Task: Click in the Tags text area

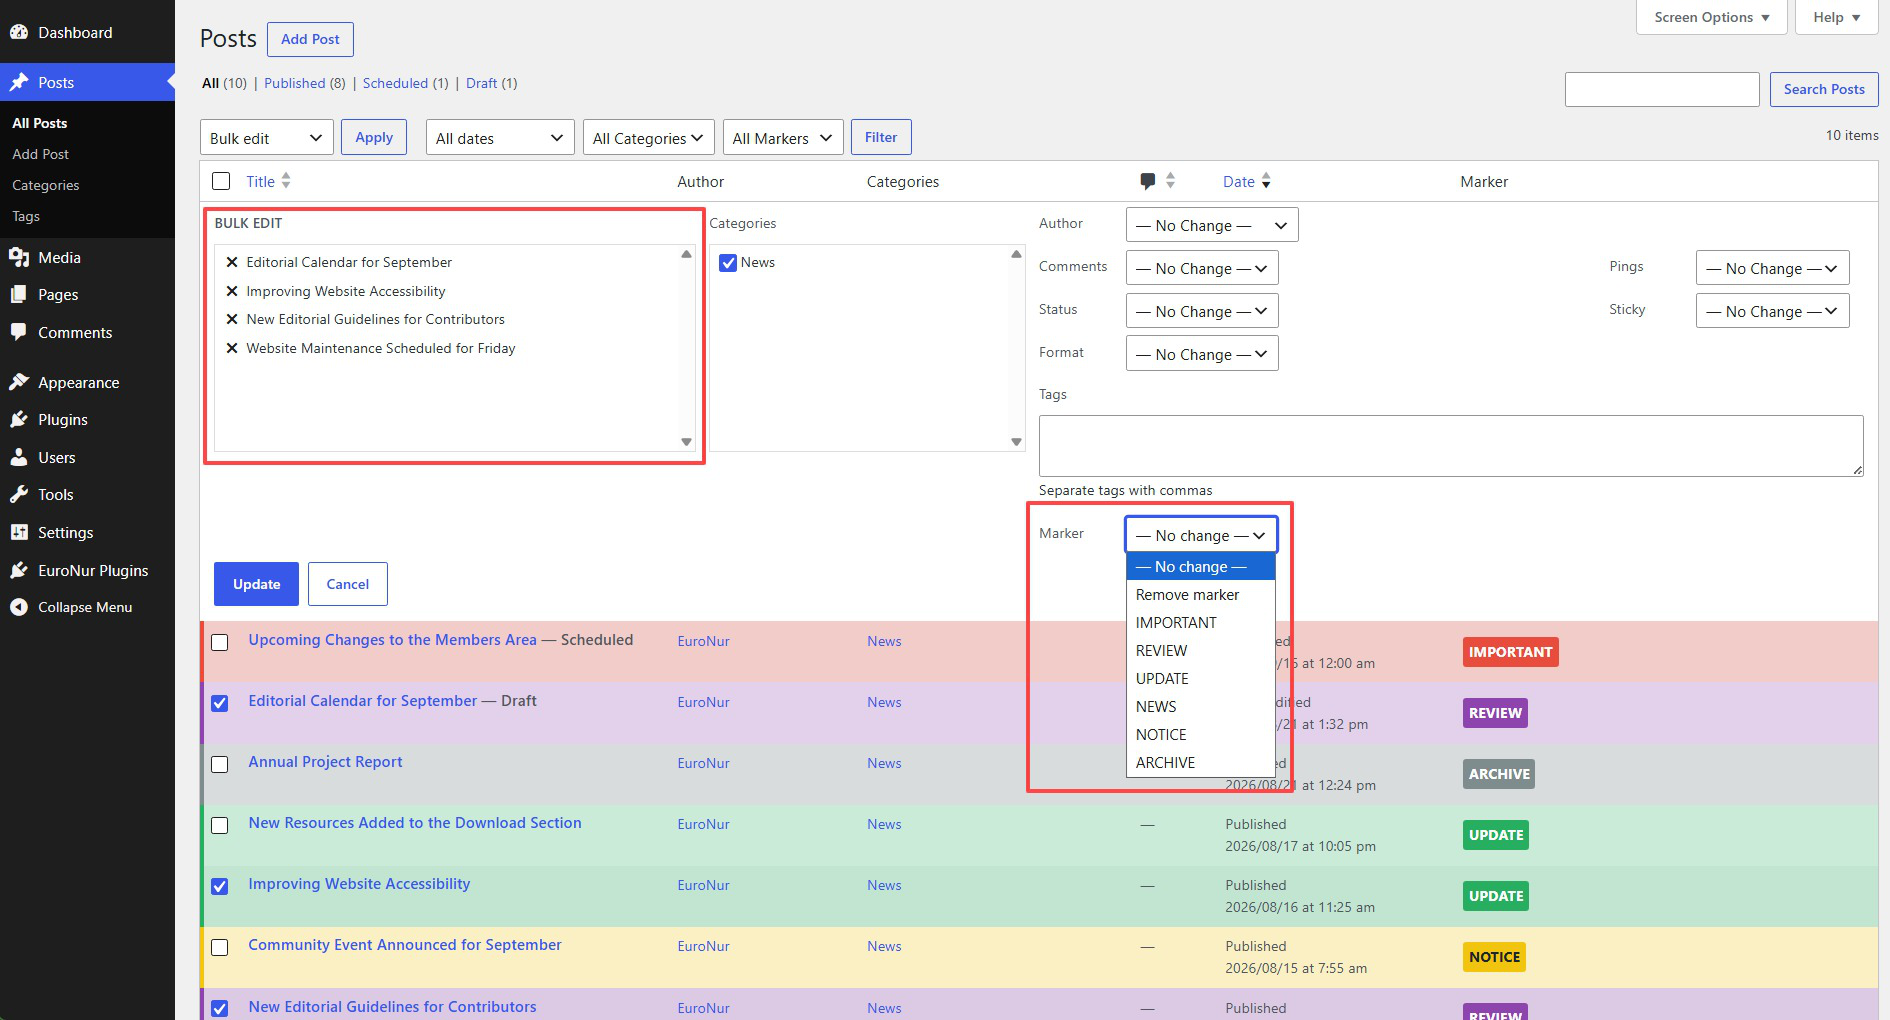Action: coord(1451,446)
